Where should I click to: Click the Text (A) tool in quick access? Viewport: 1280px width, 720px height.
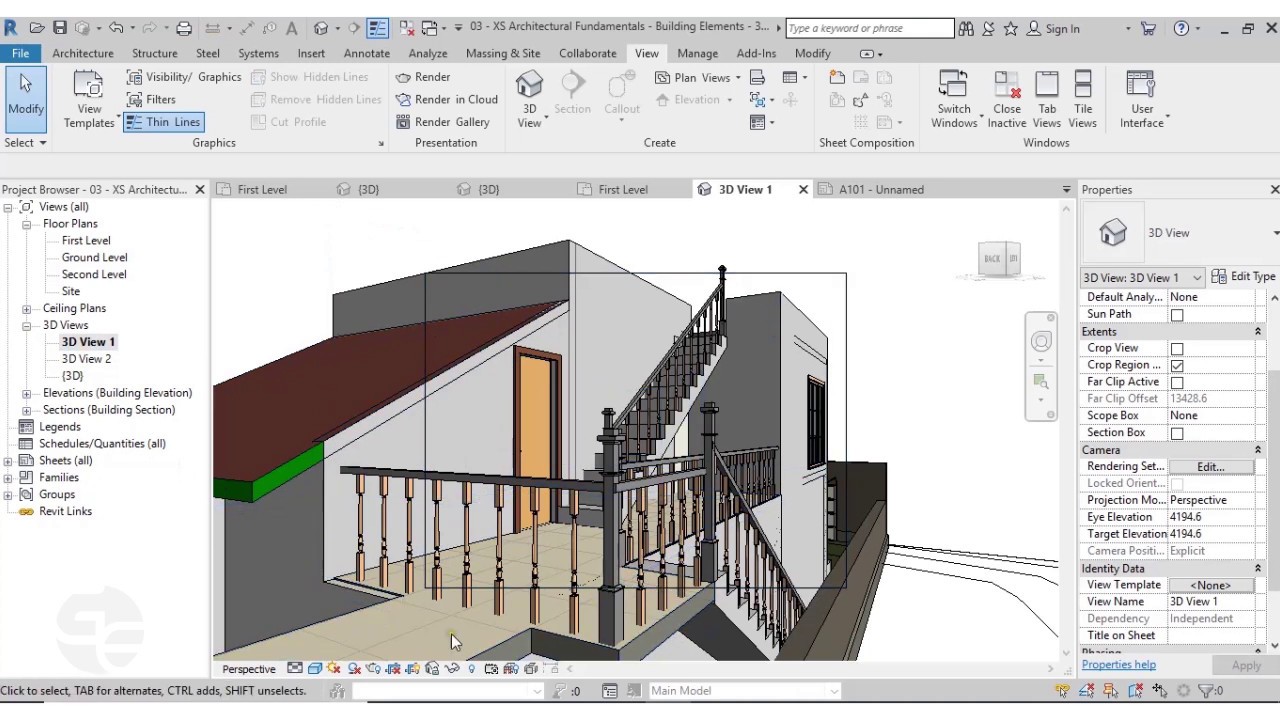pos(291,28)
